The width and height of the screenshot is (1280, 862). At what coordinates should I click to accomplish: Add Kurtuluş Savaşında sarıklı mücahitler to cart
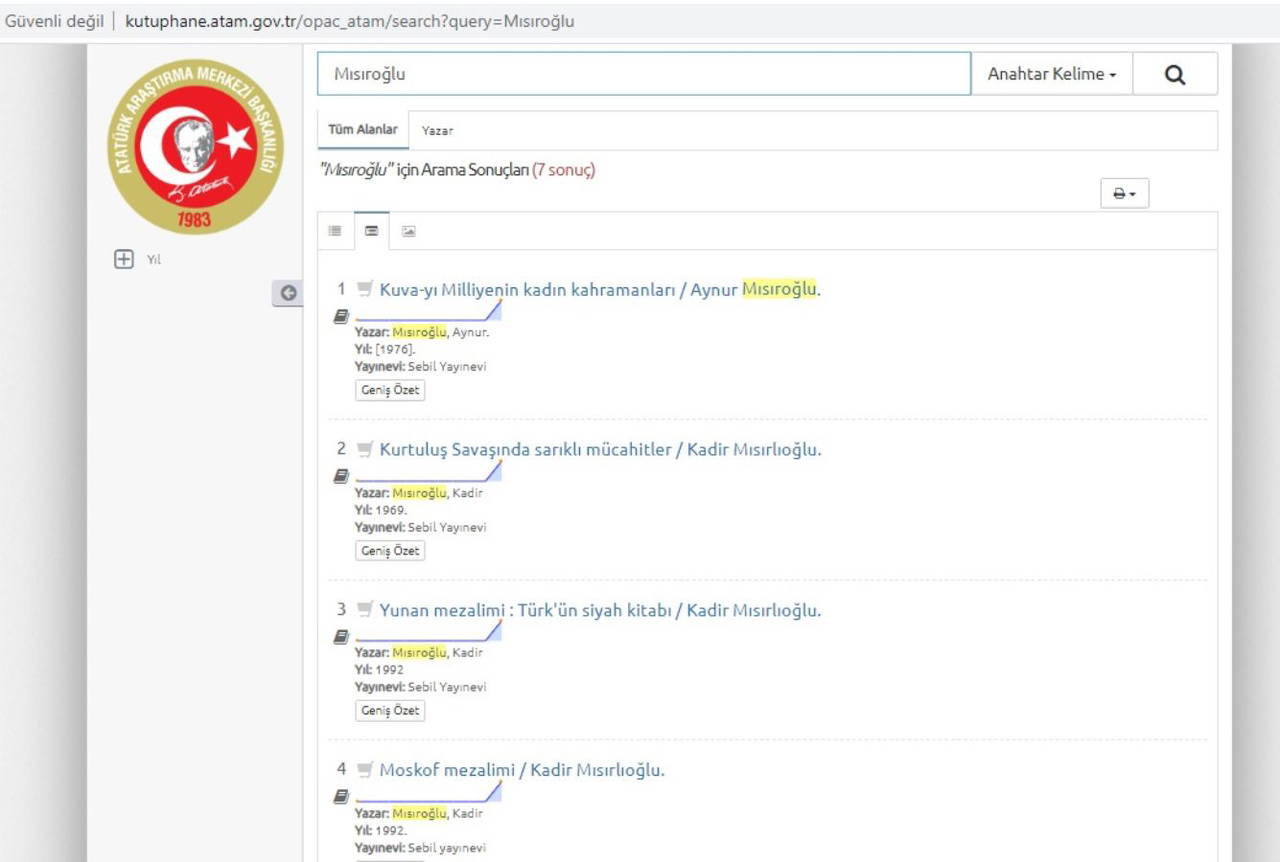click(365, 450)
